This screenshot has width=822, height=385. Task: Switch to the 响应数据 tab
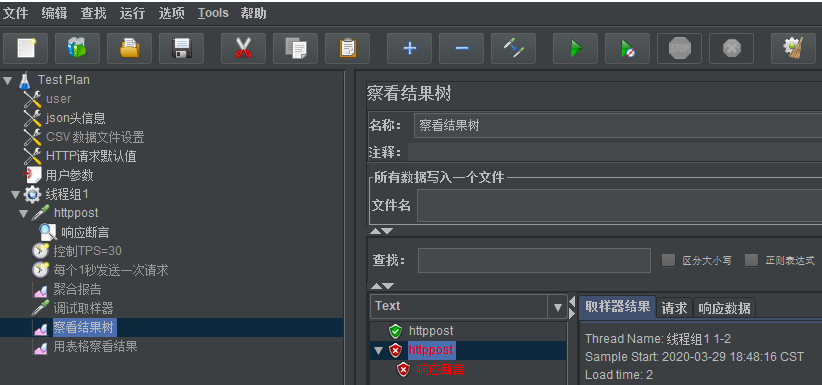pyautogui.click(x=724, y=308)
